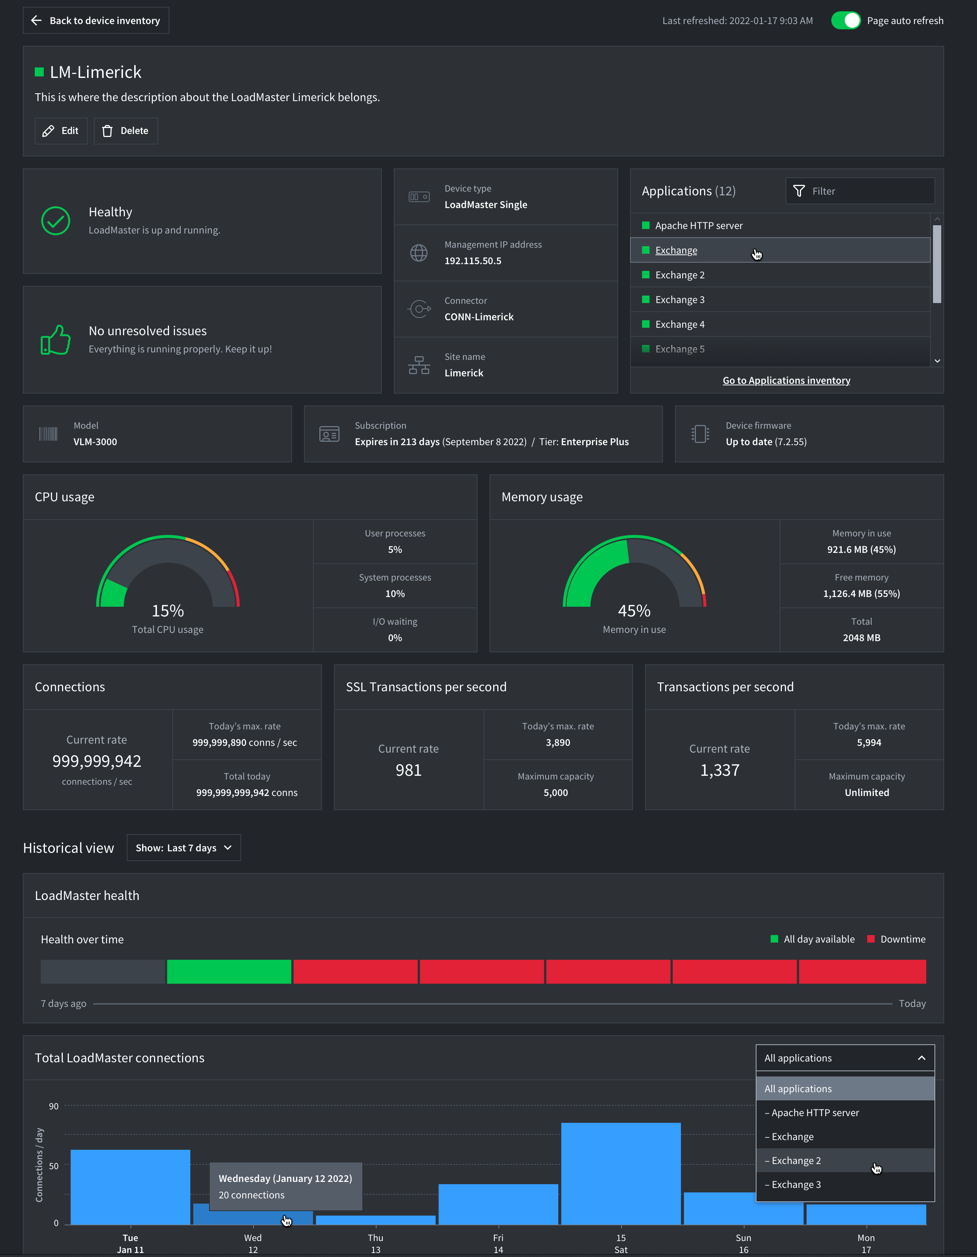Click the Delete trash can icon
Screen dimensions: 977x1257
pyautogui.click(x=107, y=131)
